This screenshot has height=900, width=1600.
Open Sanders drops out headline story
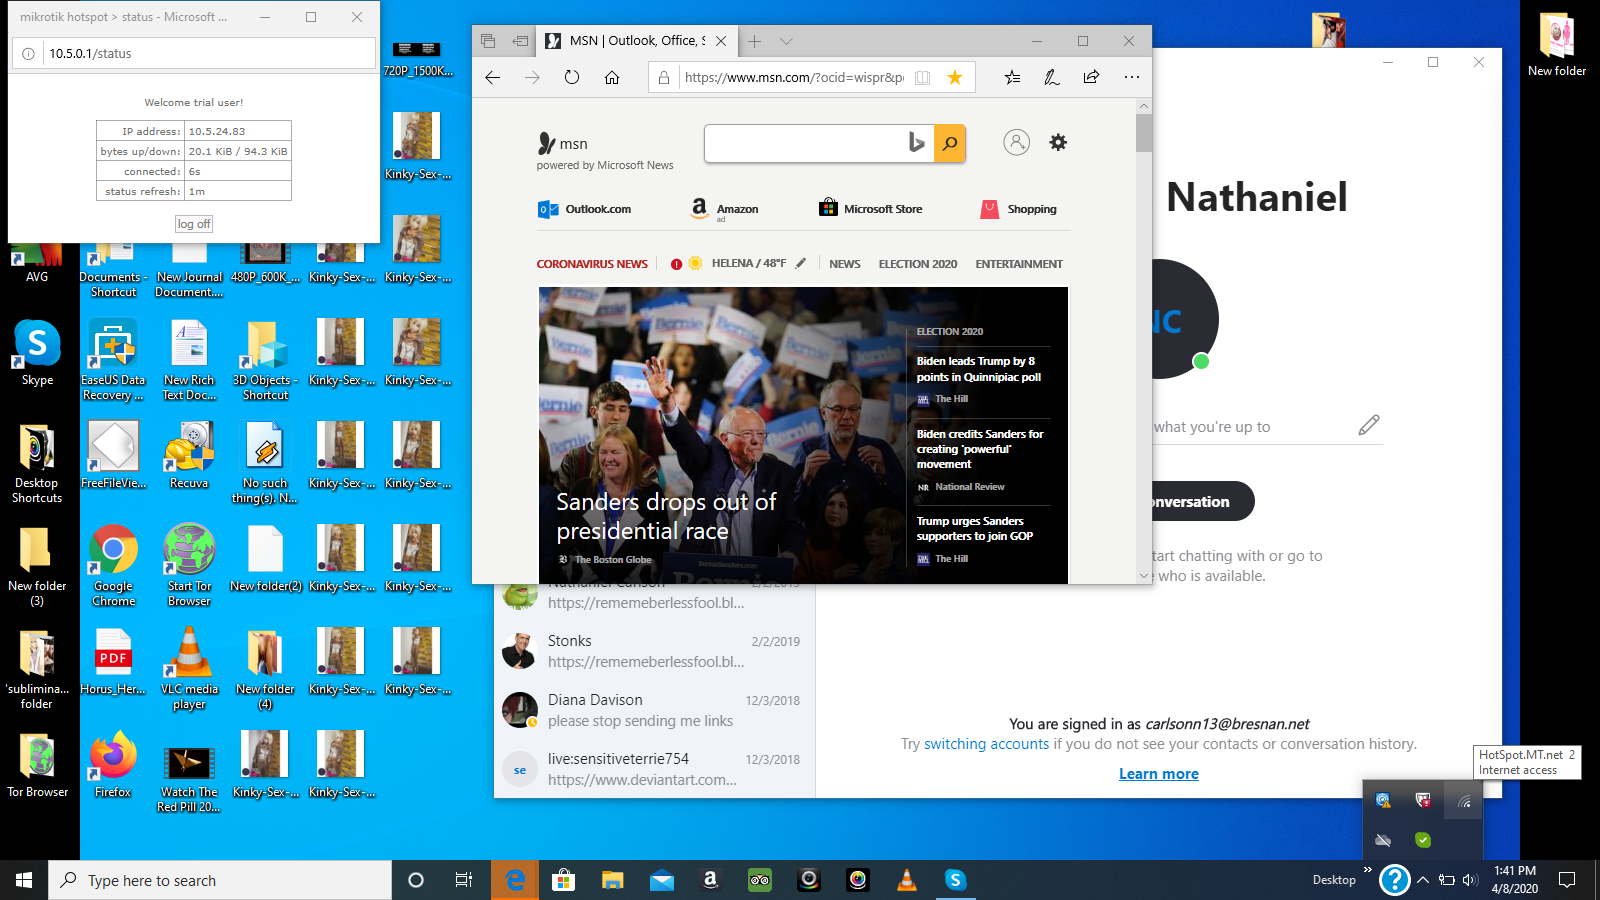pyautogui.click(x=666, y=516)
